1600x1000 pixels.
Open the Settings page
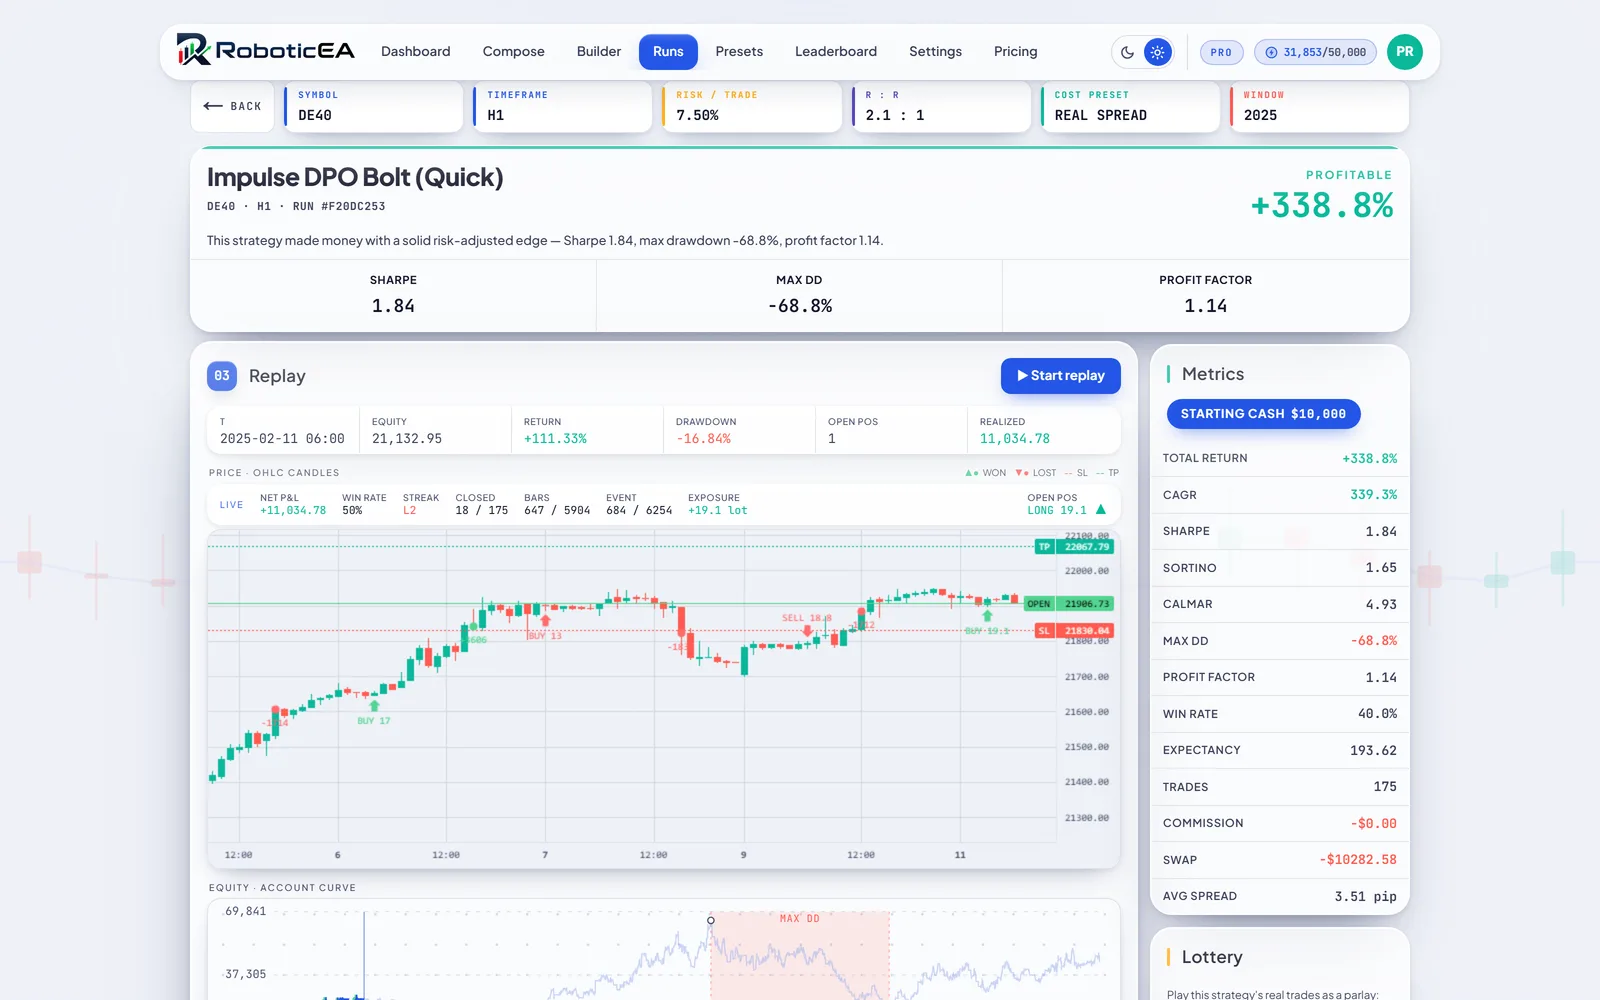tap(935, 51)
